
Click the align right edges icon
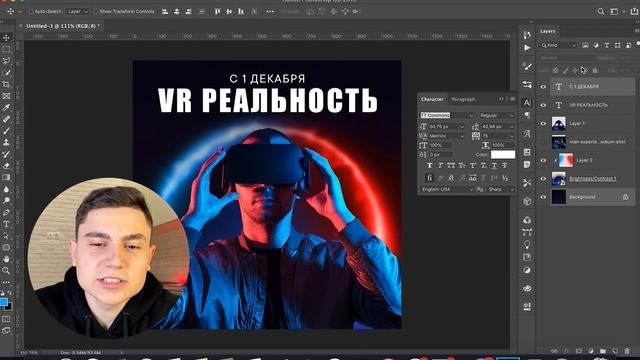188,12
